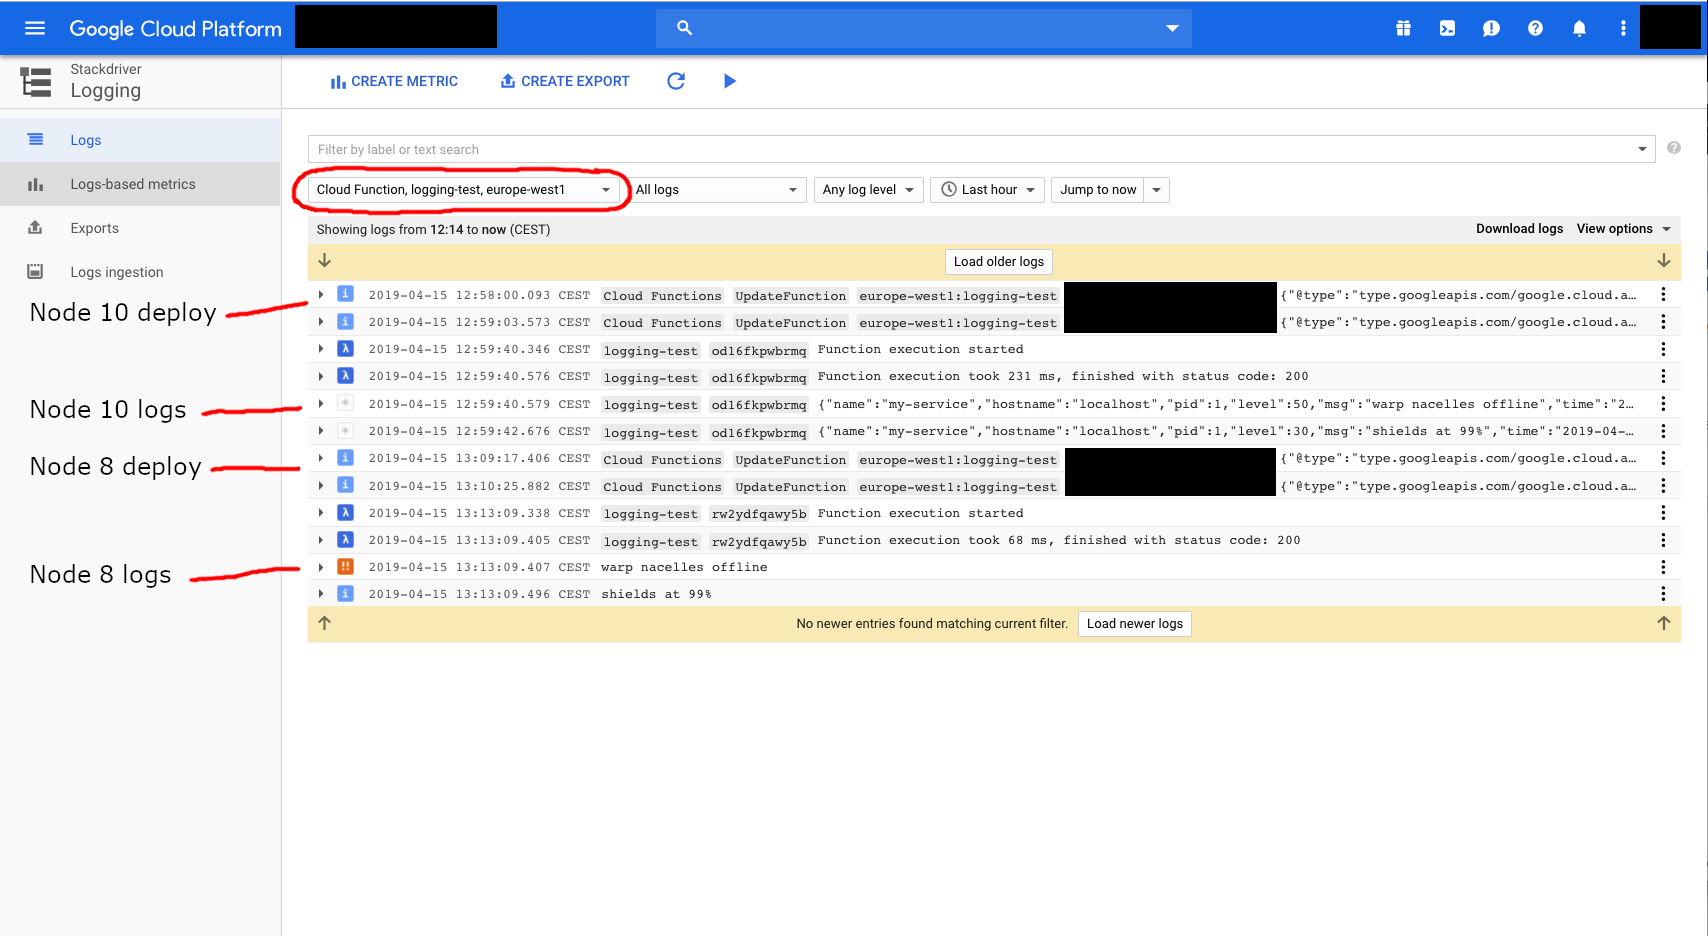Select Logs in the sidebar
This screenshot has width=1708, height=936.
(140, 140)
